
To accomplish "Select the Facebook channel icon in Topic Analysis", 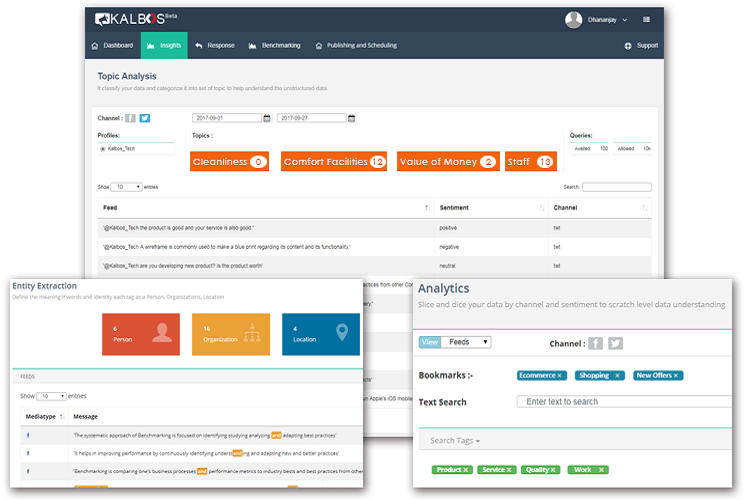I will (x=130, y=118).
